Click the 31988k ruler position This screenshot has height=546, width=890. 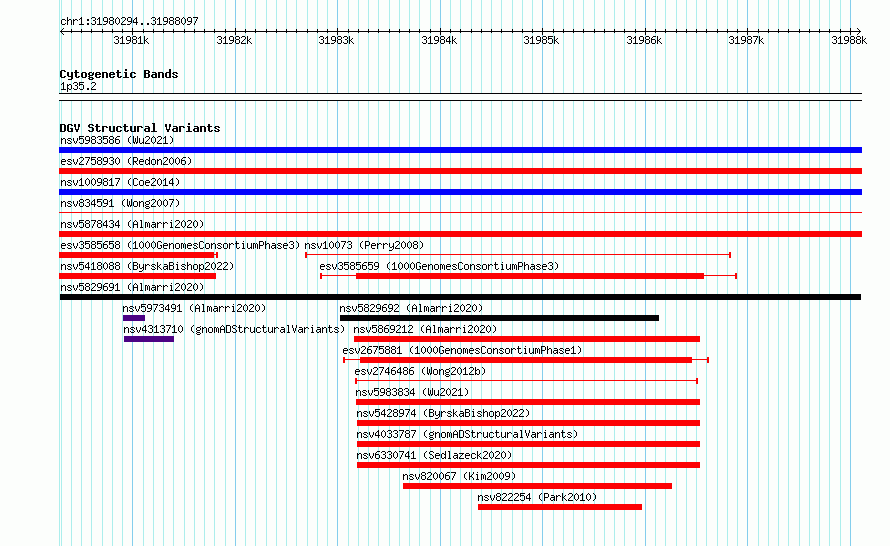pos(849,40)
